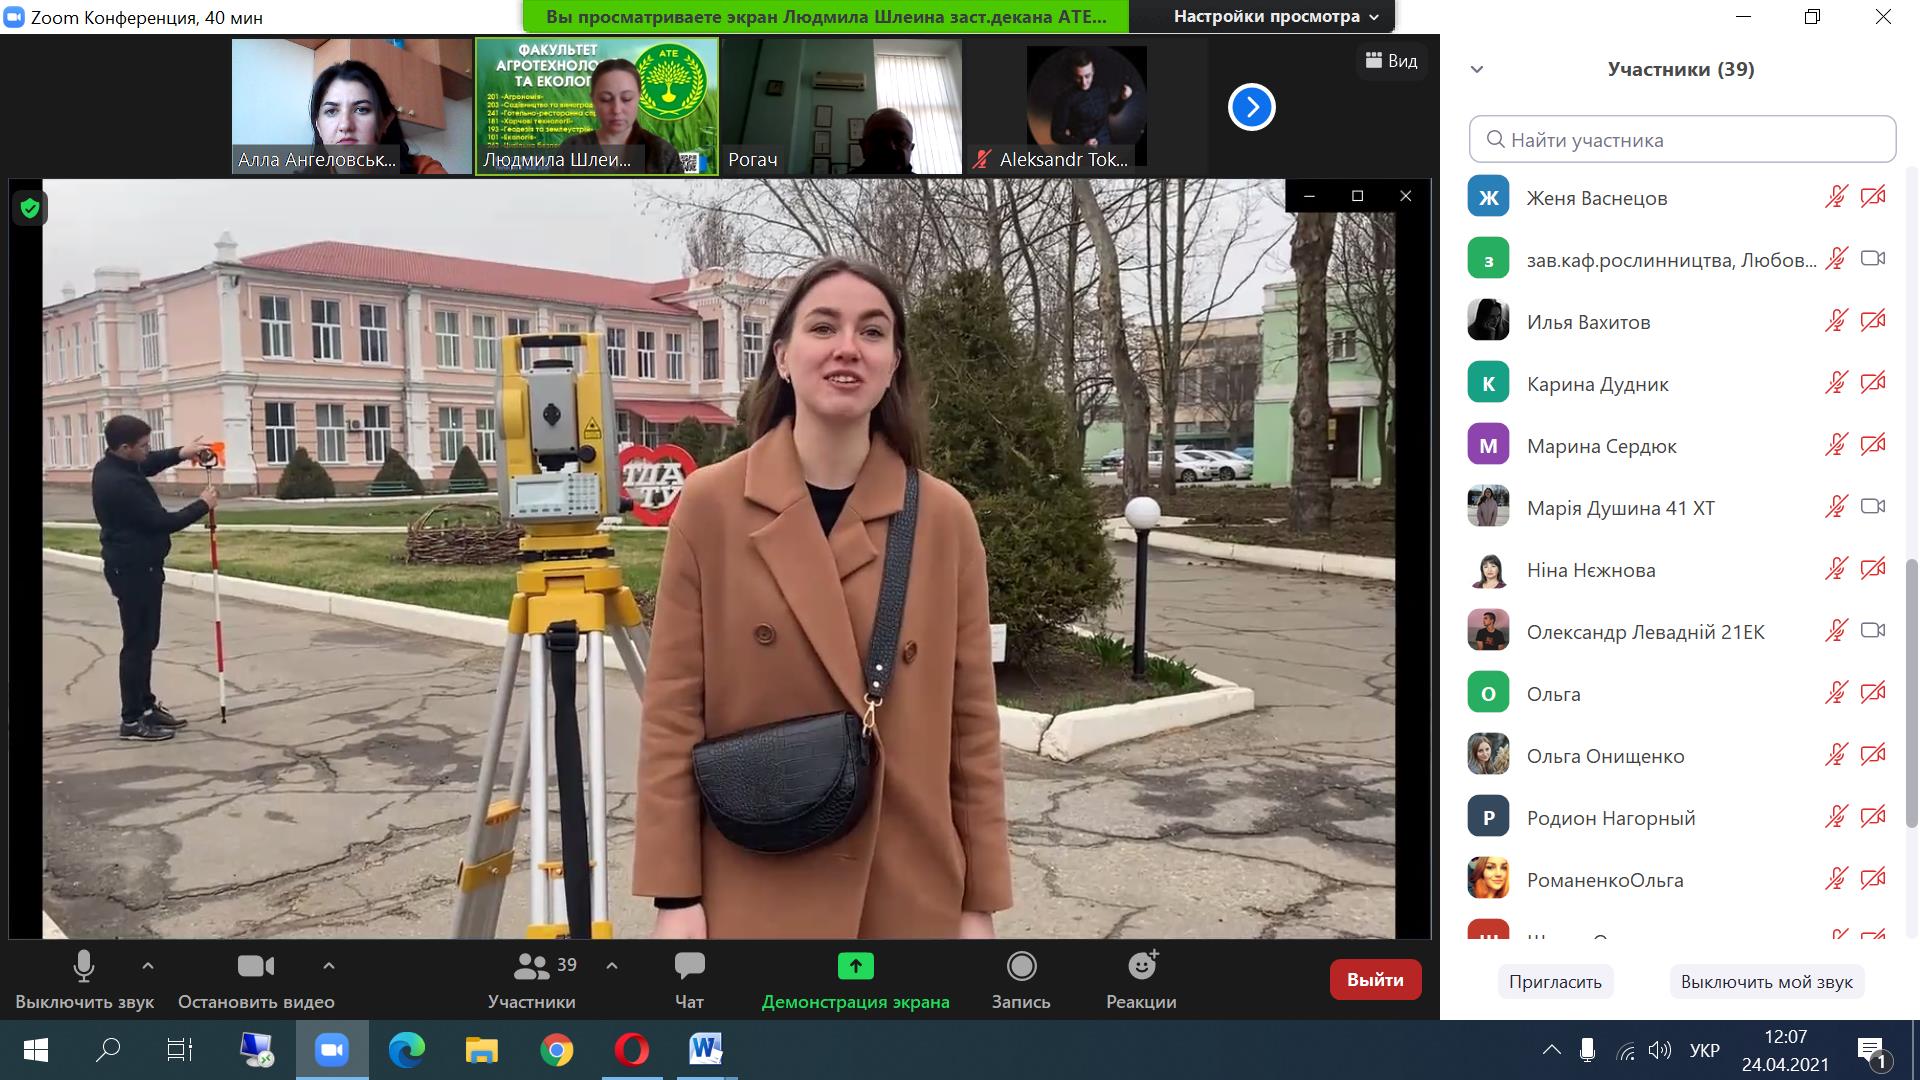1920x1080 pixels.
Task: Open the Настройки просмотра dropdown
Action: [x=1275, y=17]
